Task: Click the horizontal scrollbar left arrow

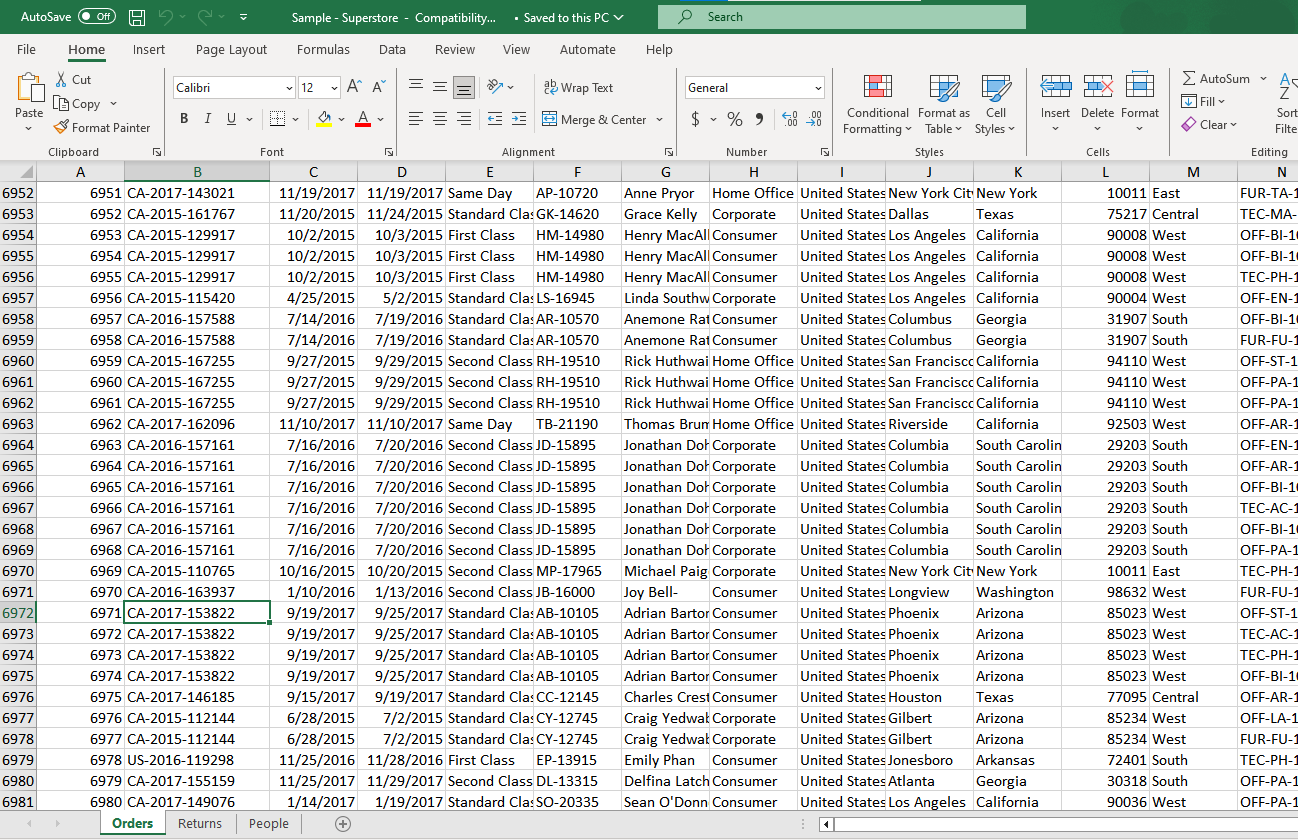Action: click(x=826, y=824)
